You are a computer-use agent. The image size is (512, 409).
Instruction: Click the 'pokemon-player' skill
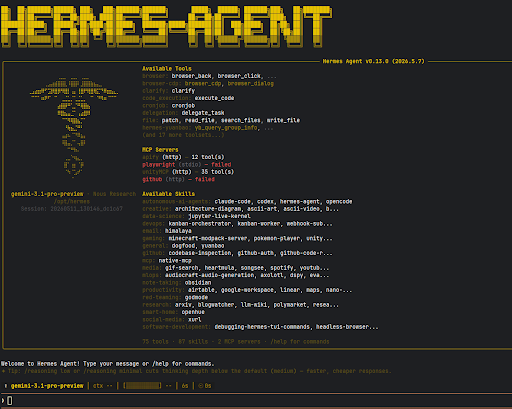pos(277,238)
